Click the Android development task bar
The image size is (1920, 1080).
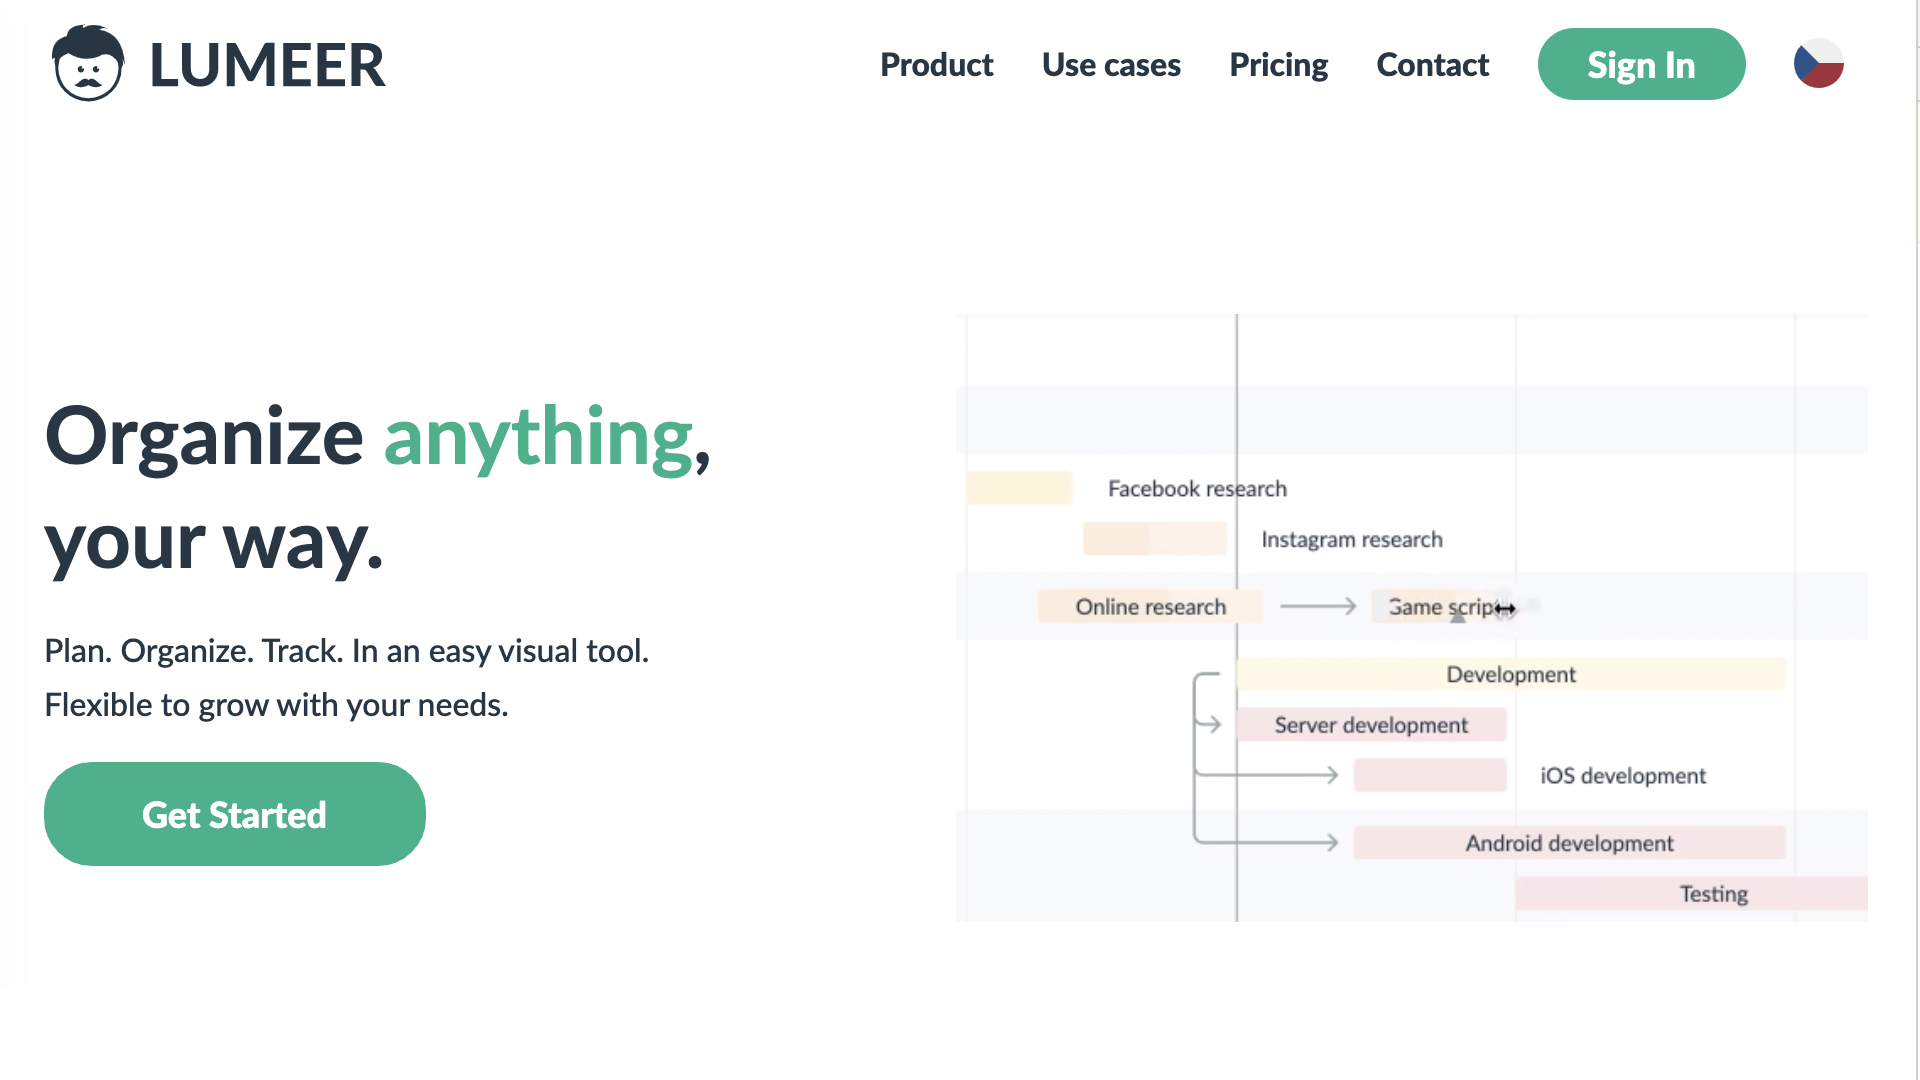tap(1569, 843)
